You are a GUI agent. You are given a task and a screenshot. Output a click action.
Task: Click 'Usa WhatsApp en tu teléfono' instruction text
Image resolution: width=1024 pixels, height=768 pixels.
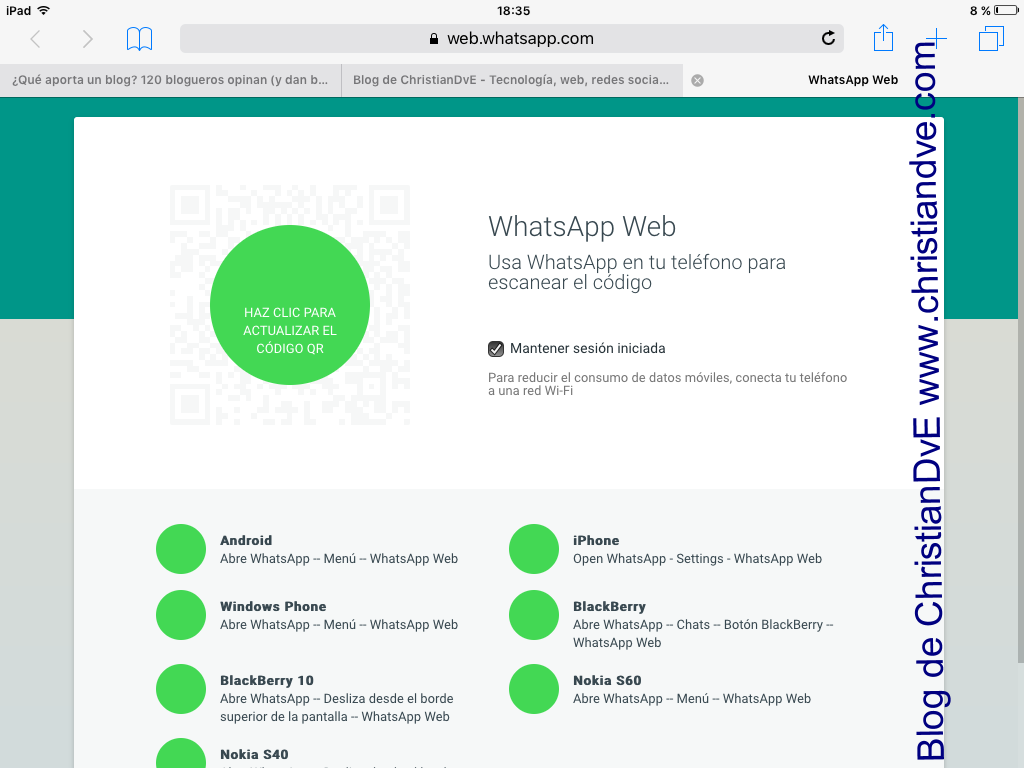click(x=637, y=272)
